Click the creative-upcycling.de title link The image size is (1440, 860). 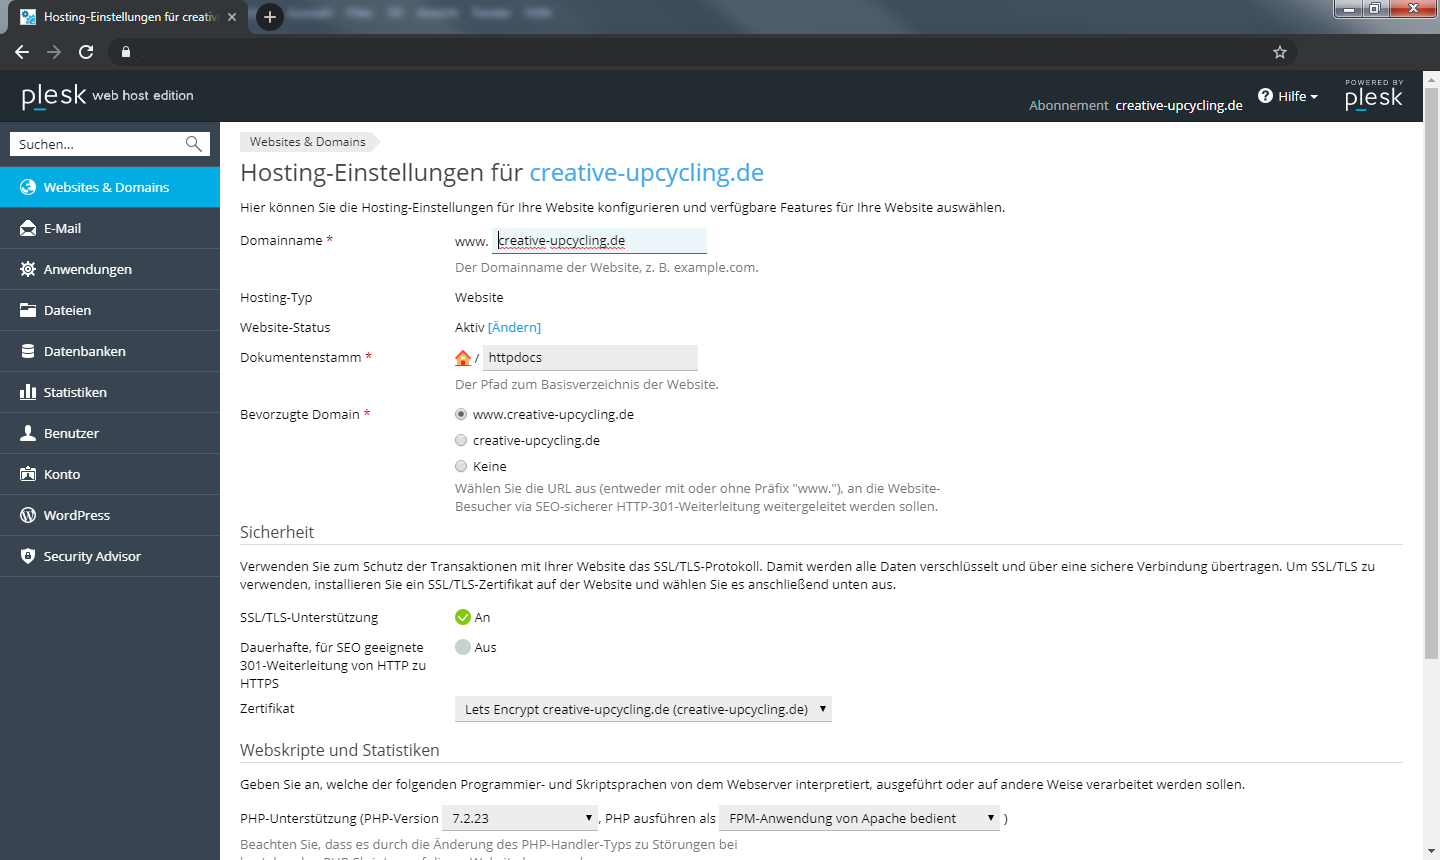tap(647, 172)
